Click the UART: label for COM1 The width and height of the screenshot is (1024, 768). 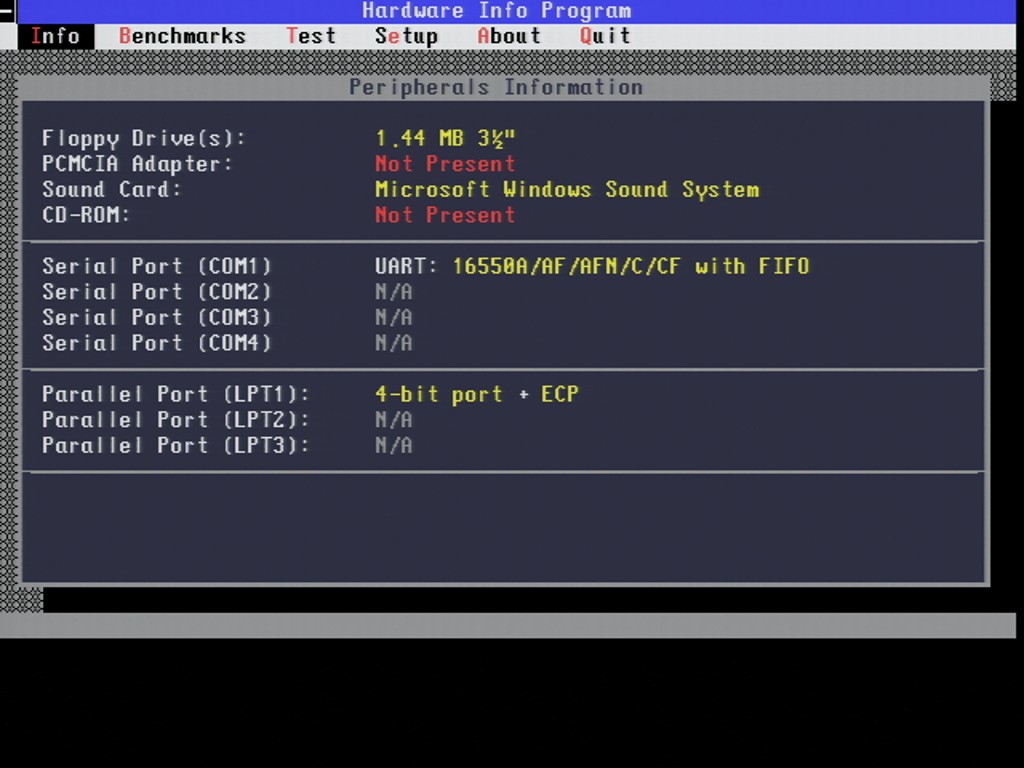click(x=406, y=266)
